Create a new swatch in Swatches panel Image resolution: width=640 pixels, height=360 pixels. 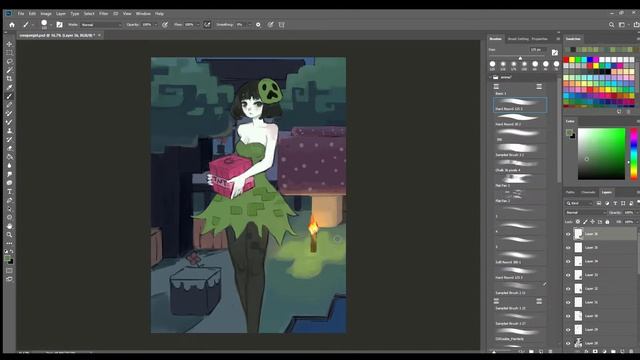[x=619, y=111]
